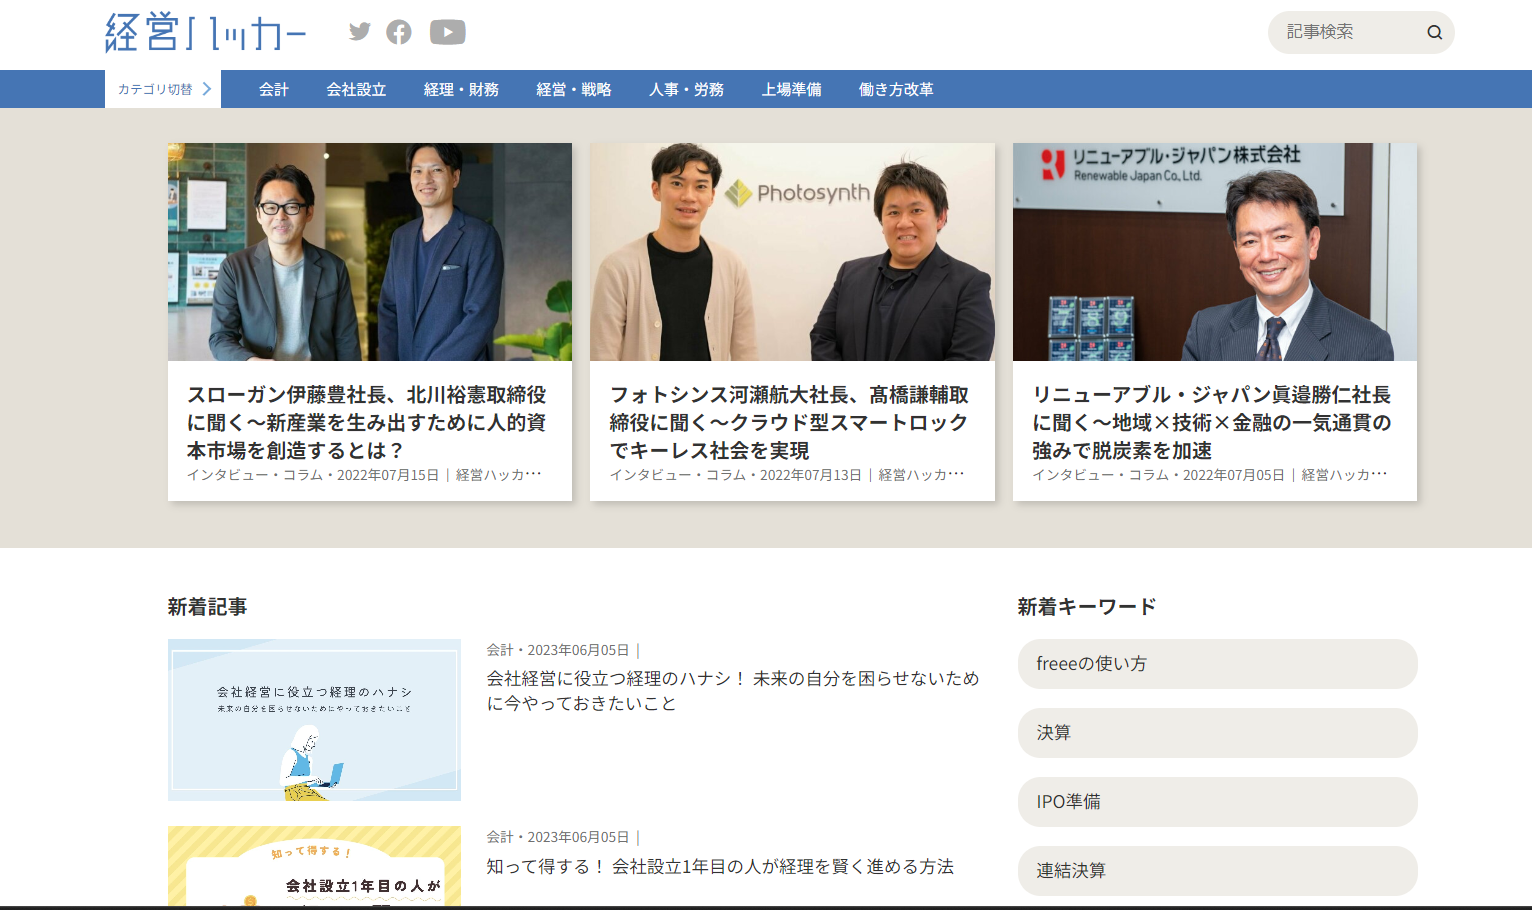This screenshot has height=910, width=1532.
Task: Open the 会計 category
Action: coord(274,89)
